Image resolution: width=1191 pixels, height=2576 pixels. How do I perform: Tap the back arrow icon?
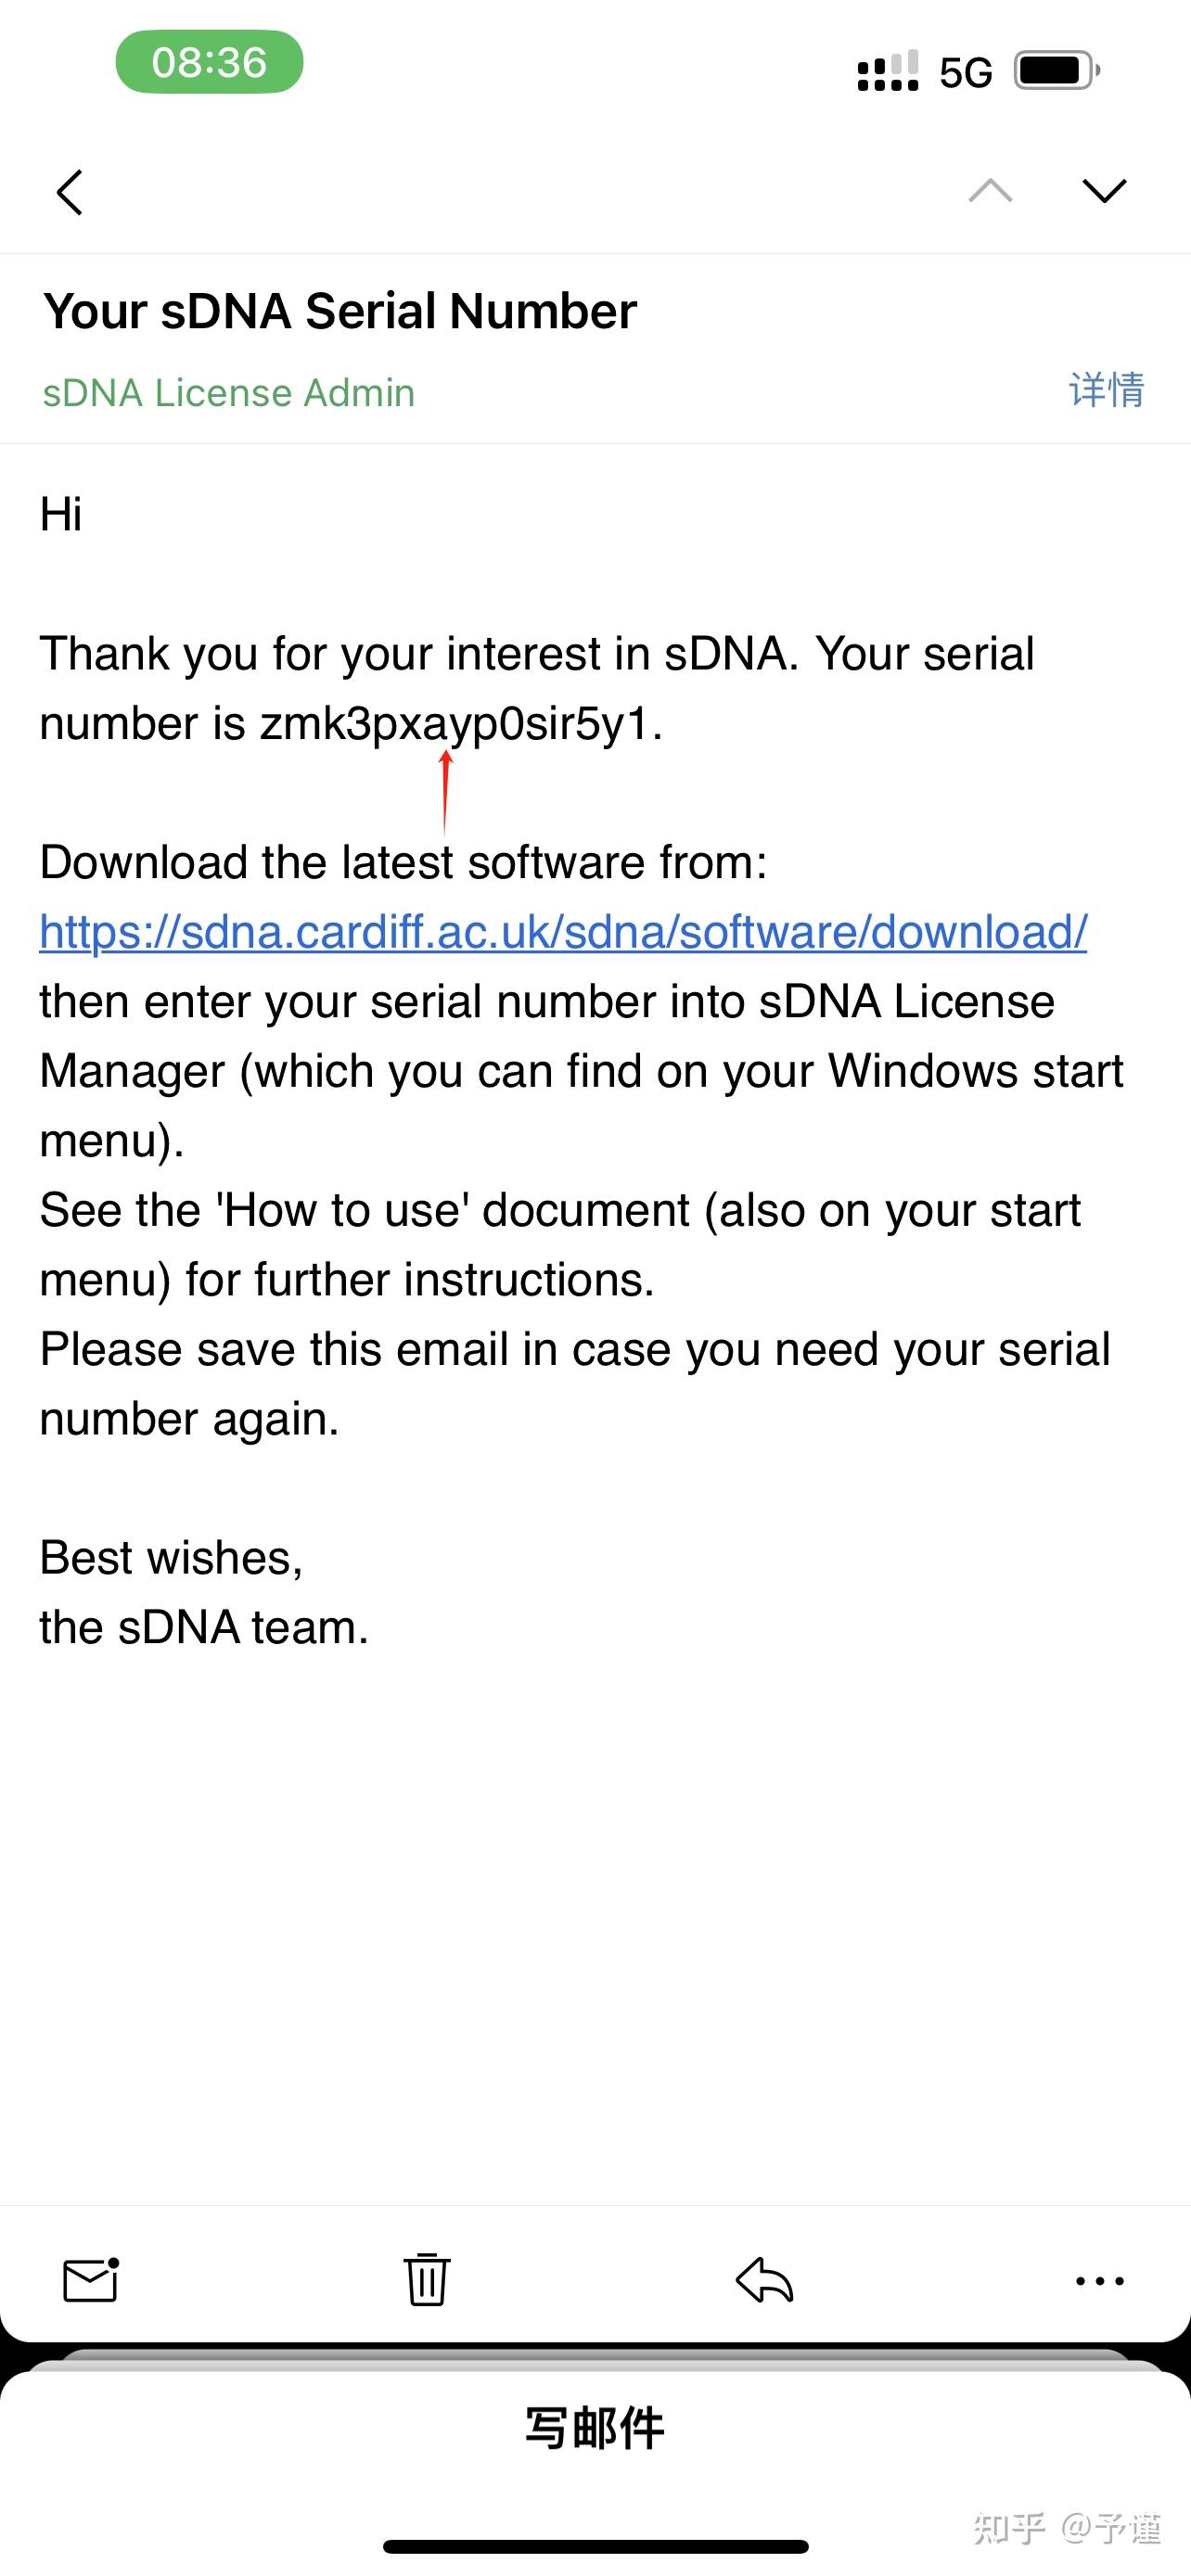click(69, 192)
